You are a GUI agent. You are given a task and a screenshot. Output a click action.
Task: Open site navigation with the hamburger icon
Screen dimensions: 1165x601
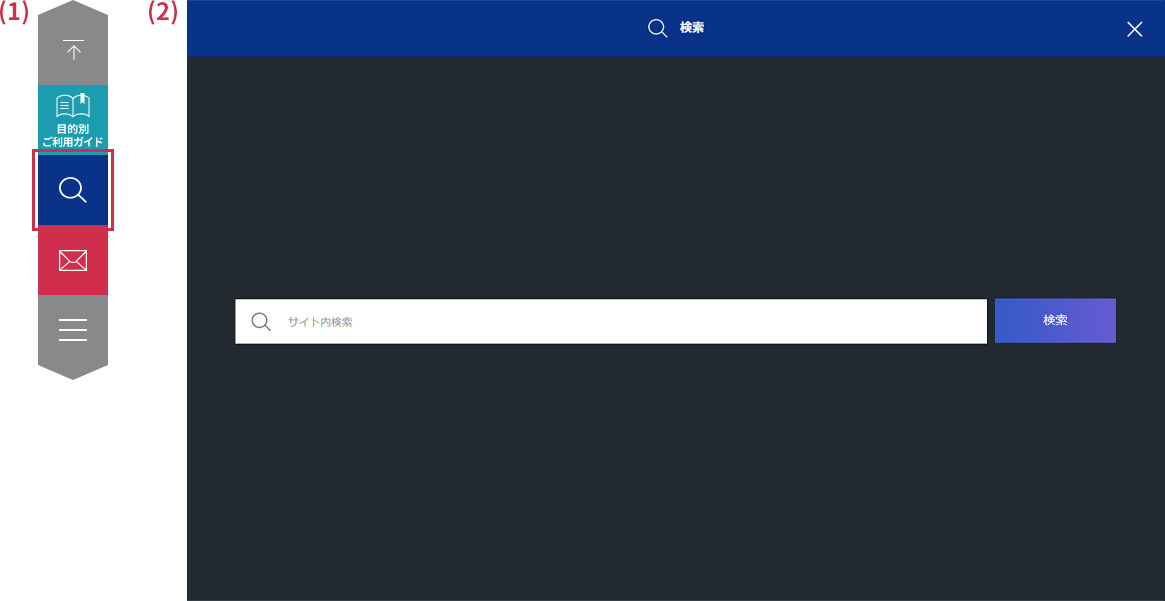point(72,328)
